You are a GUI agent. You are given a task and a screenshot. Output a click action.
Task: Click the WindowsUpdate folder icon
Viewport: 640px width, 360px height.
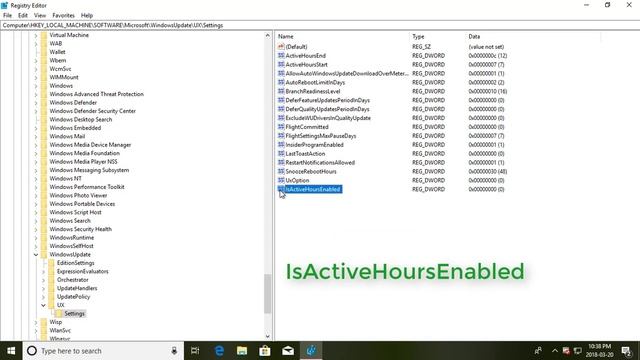pyautogui.click(x=44, y=254)
